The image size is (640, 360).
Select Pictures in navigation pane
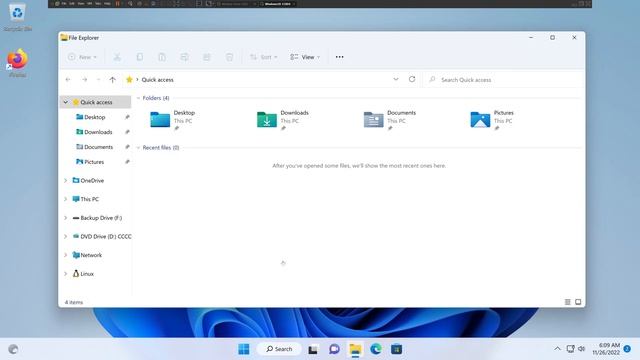pos(94,162)
